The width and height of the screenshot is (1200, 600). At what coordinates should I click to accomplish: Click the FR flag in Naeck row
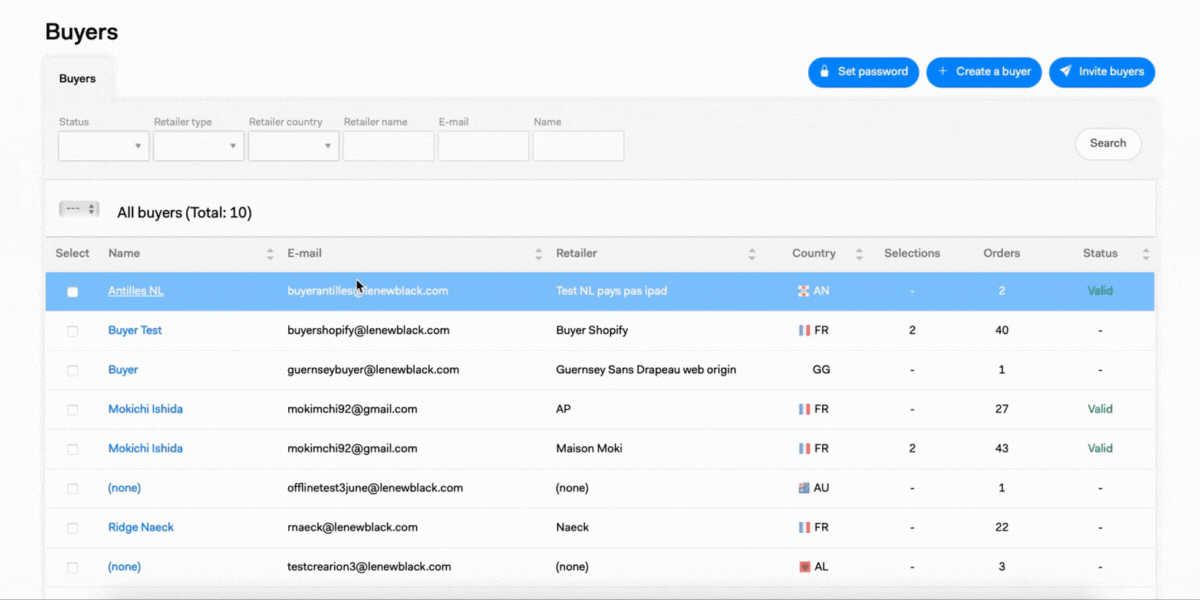click(x=803, y=527)
